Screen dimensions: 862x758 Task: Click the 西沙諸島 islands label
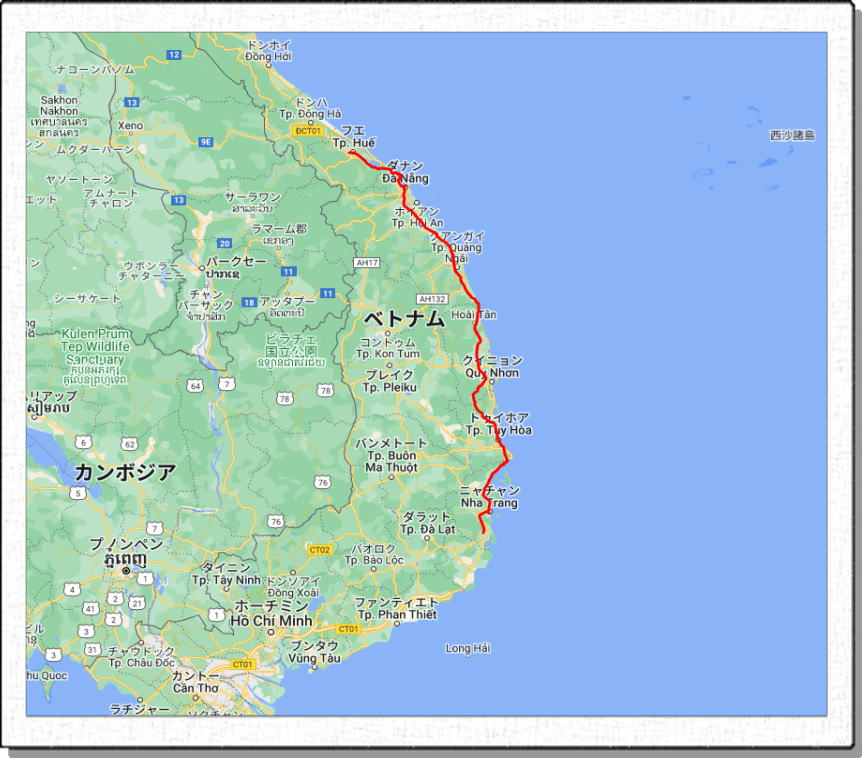click(792, 135)
